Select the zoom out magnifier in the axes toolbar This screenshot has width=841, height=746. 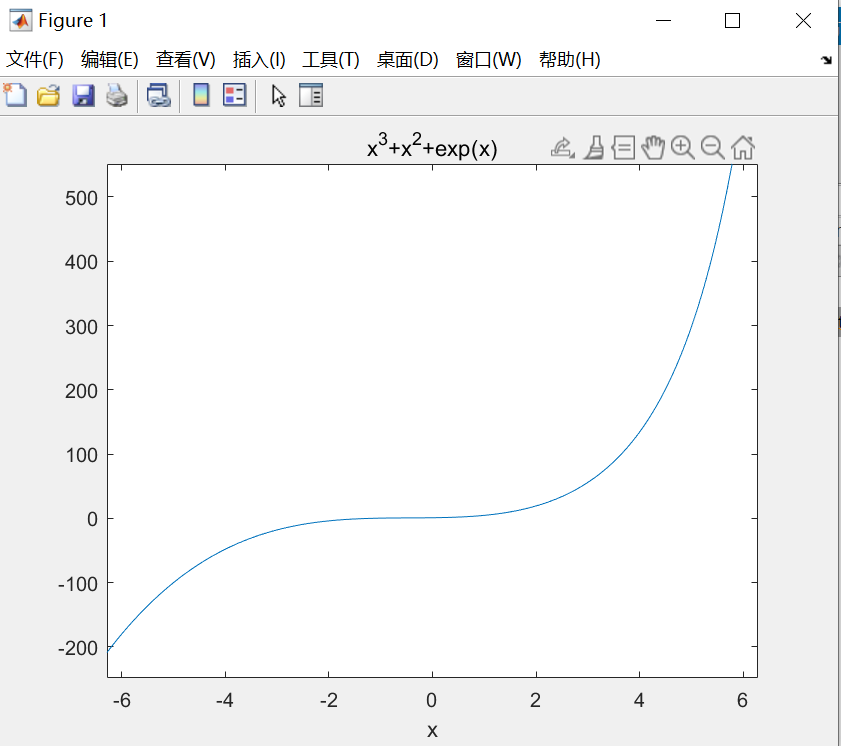(x=712, y=147)
